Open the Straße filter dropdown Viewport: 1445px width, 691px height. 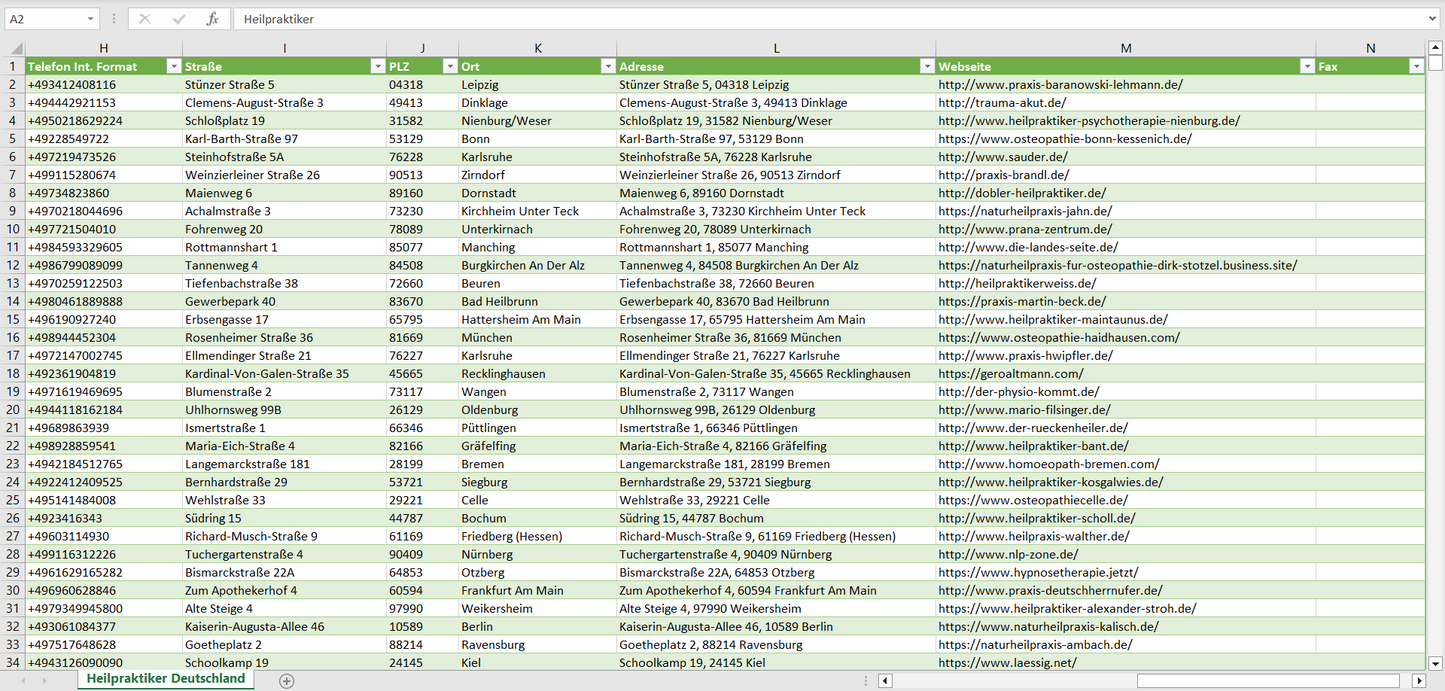pos(377,66)
